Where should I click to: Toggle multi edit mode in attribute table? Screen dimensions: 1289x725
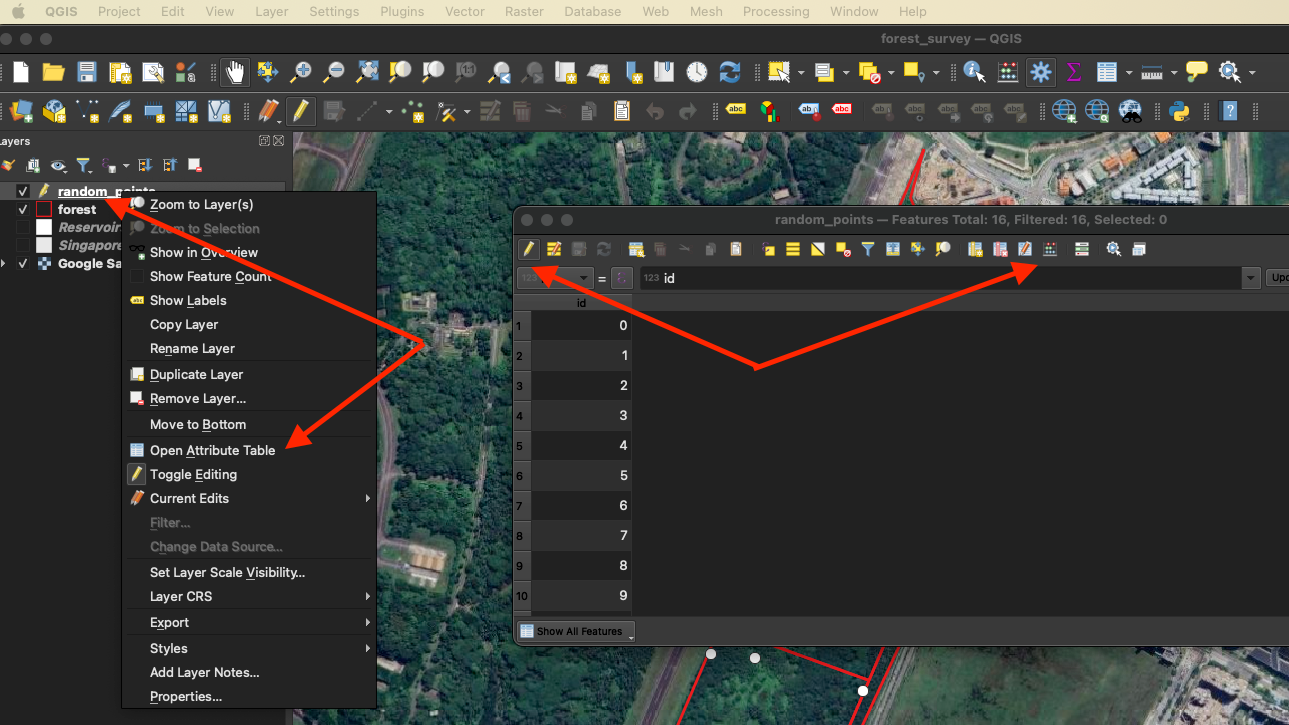coord(554,249)
